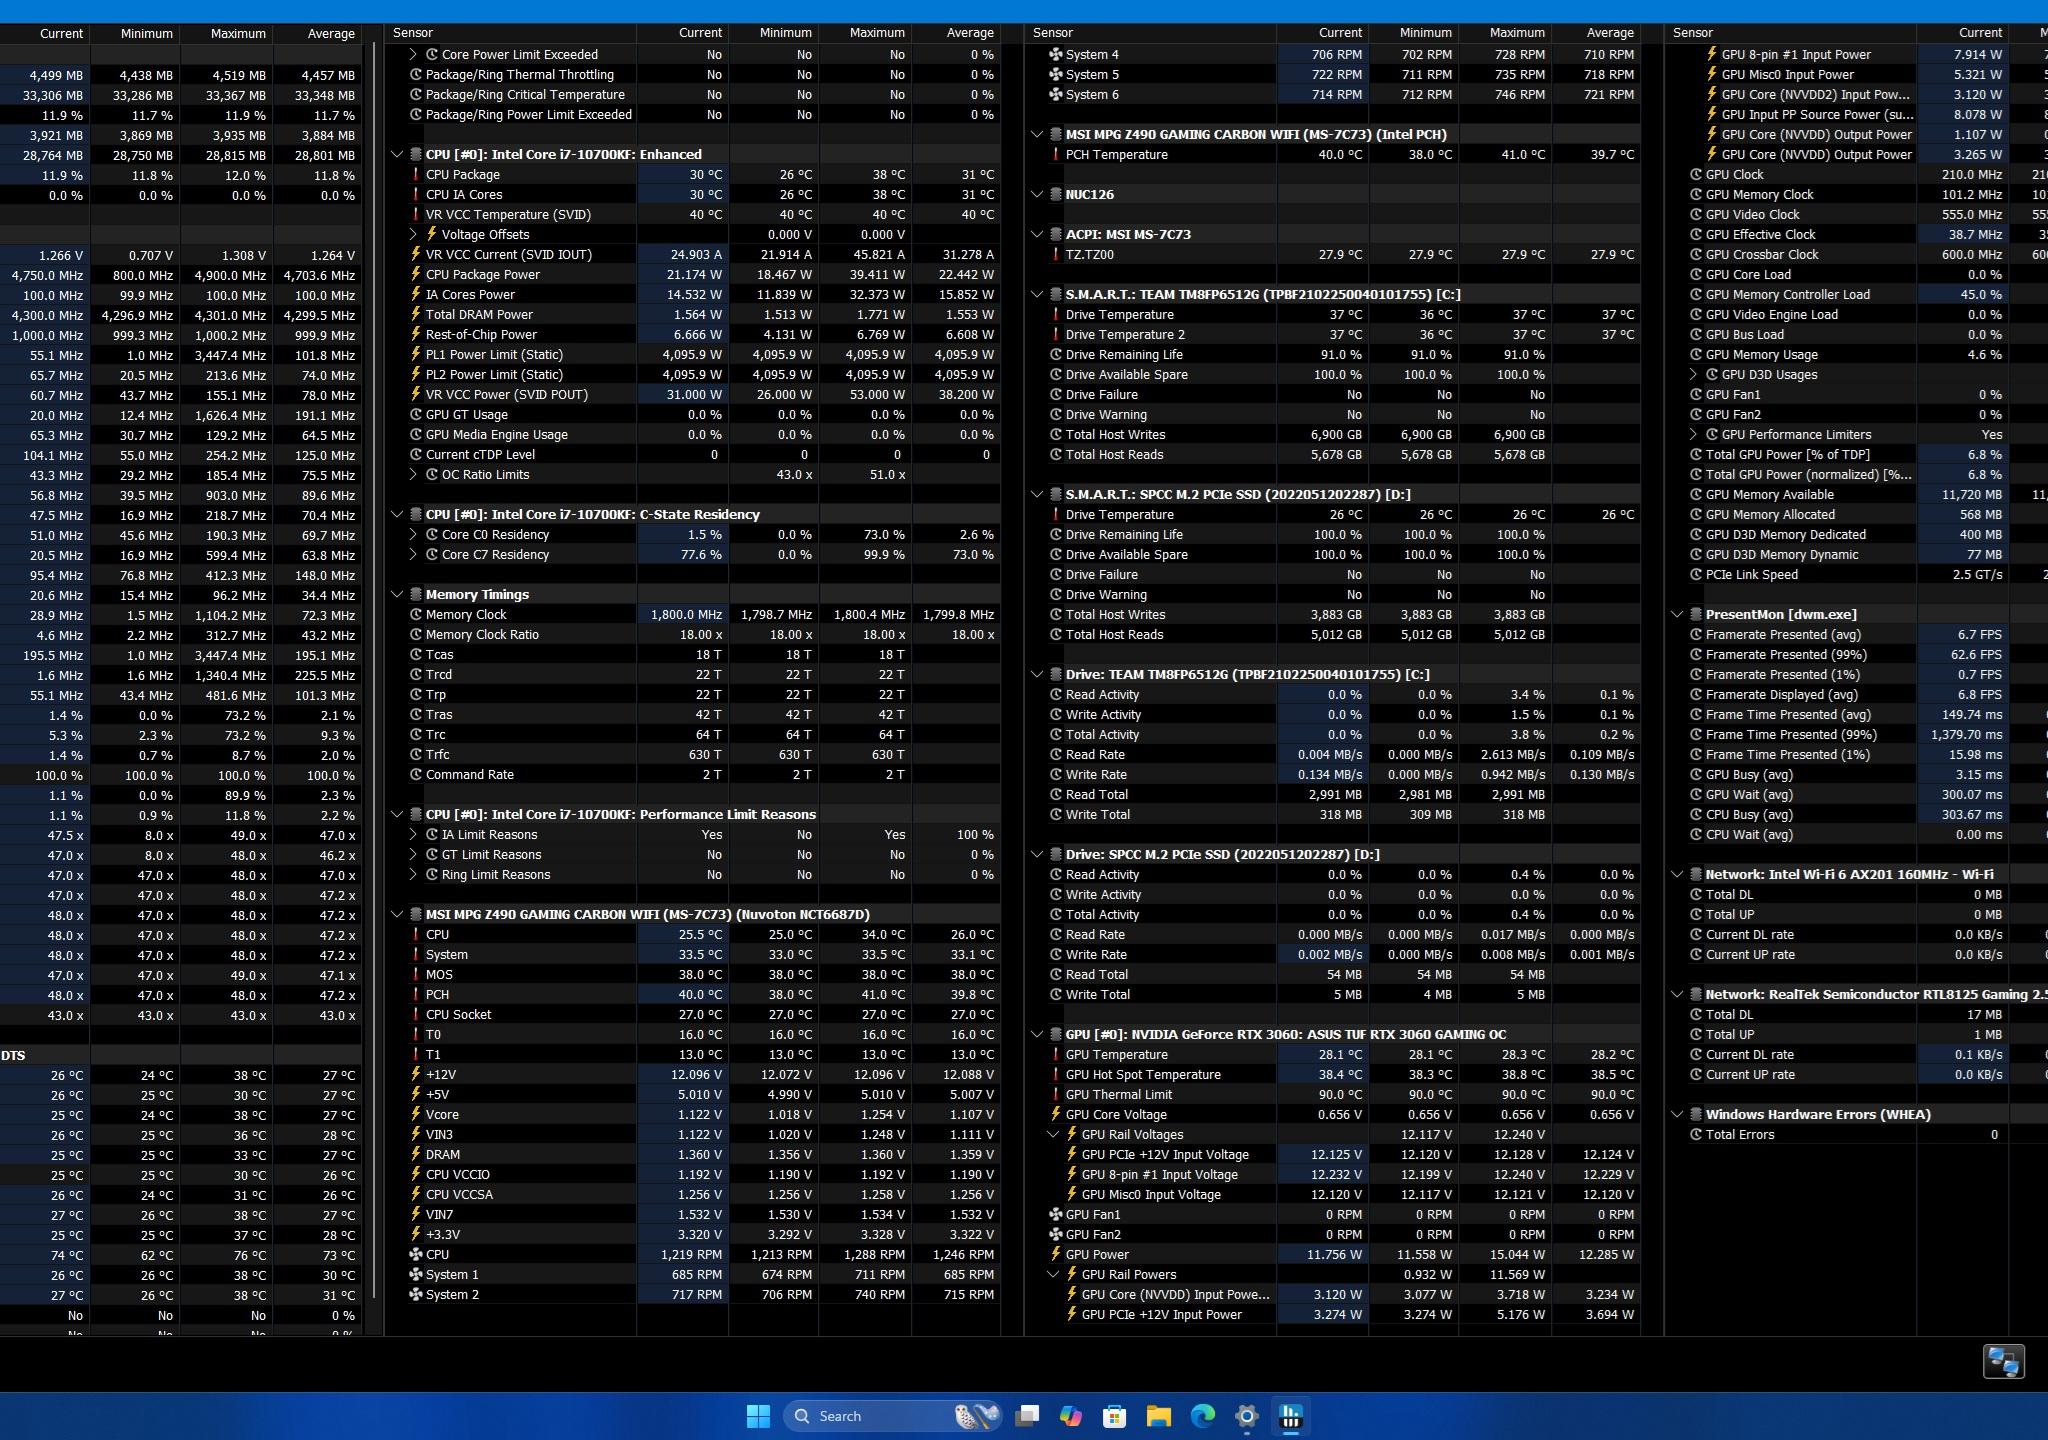Click the HWiNFO tray status icon at bottom right
This screenshot has width=2048, height=1440.
coord(2003,1361)
